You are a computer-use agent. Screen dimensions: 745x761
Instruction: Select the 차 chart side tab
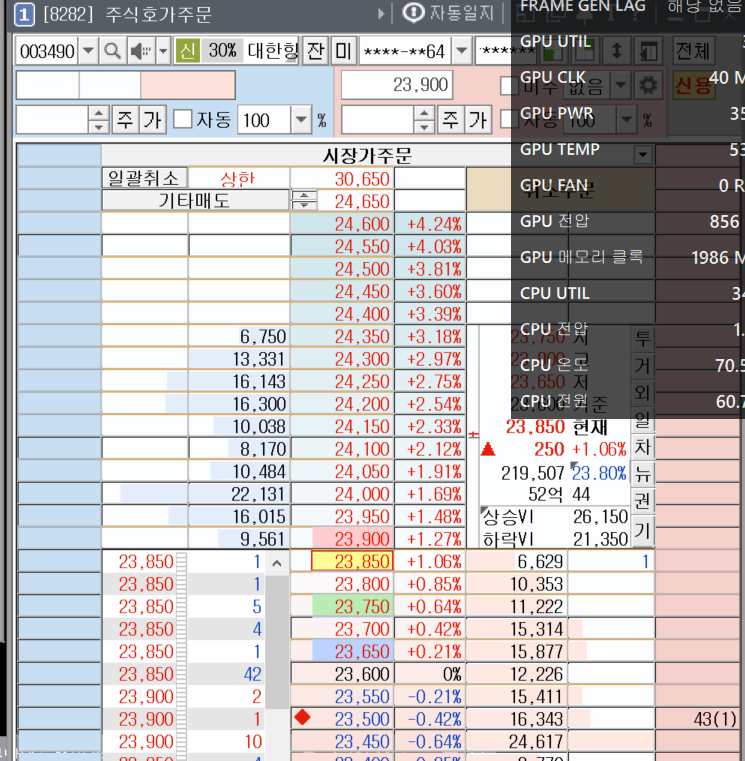(643, 446)
